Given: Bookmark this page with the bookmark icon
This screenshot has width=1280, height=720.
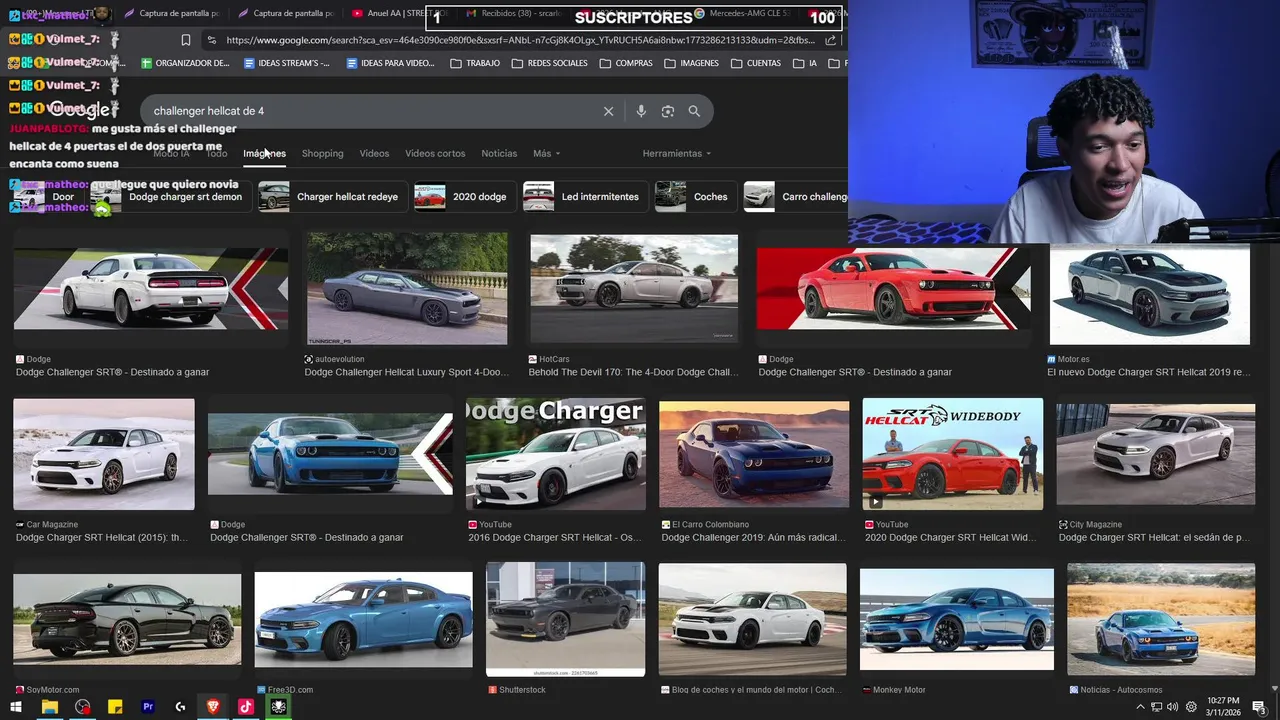Looking at the screenshot, I should [185, 40].
